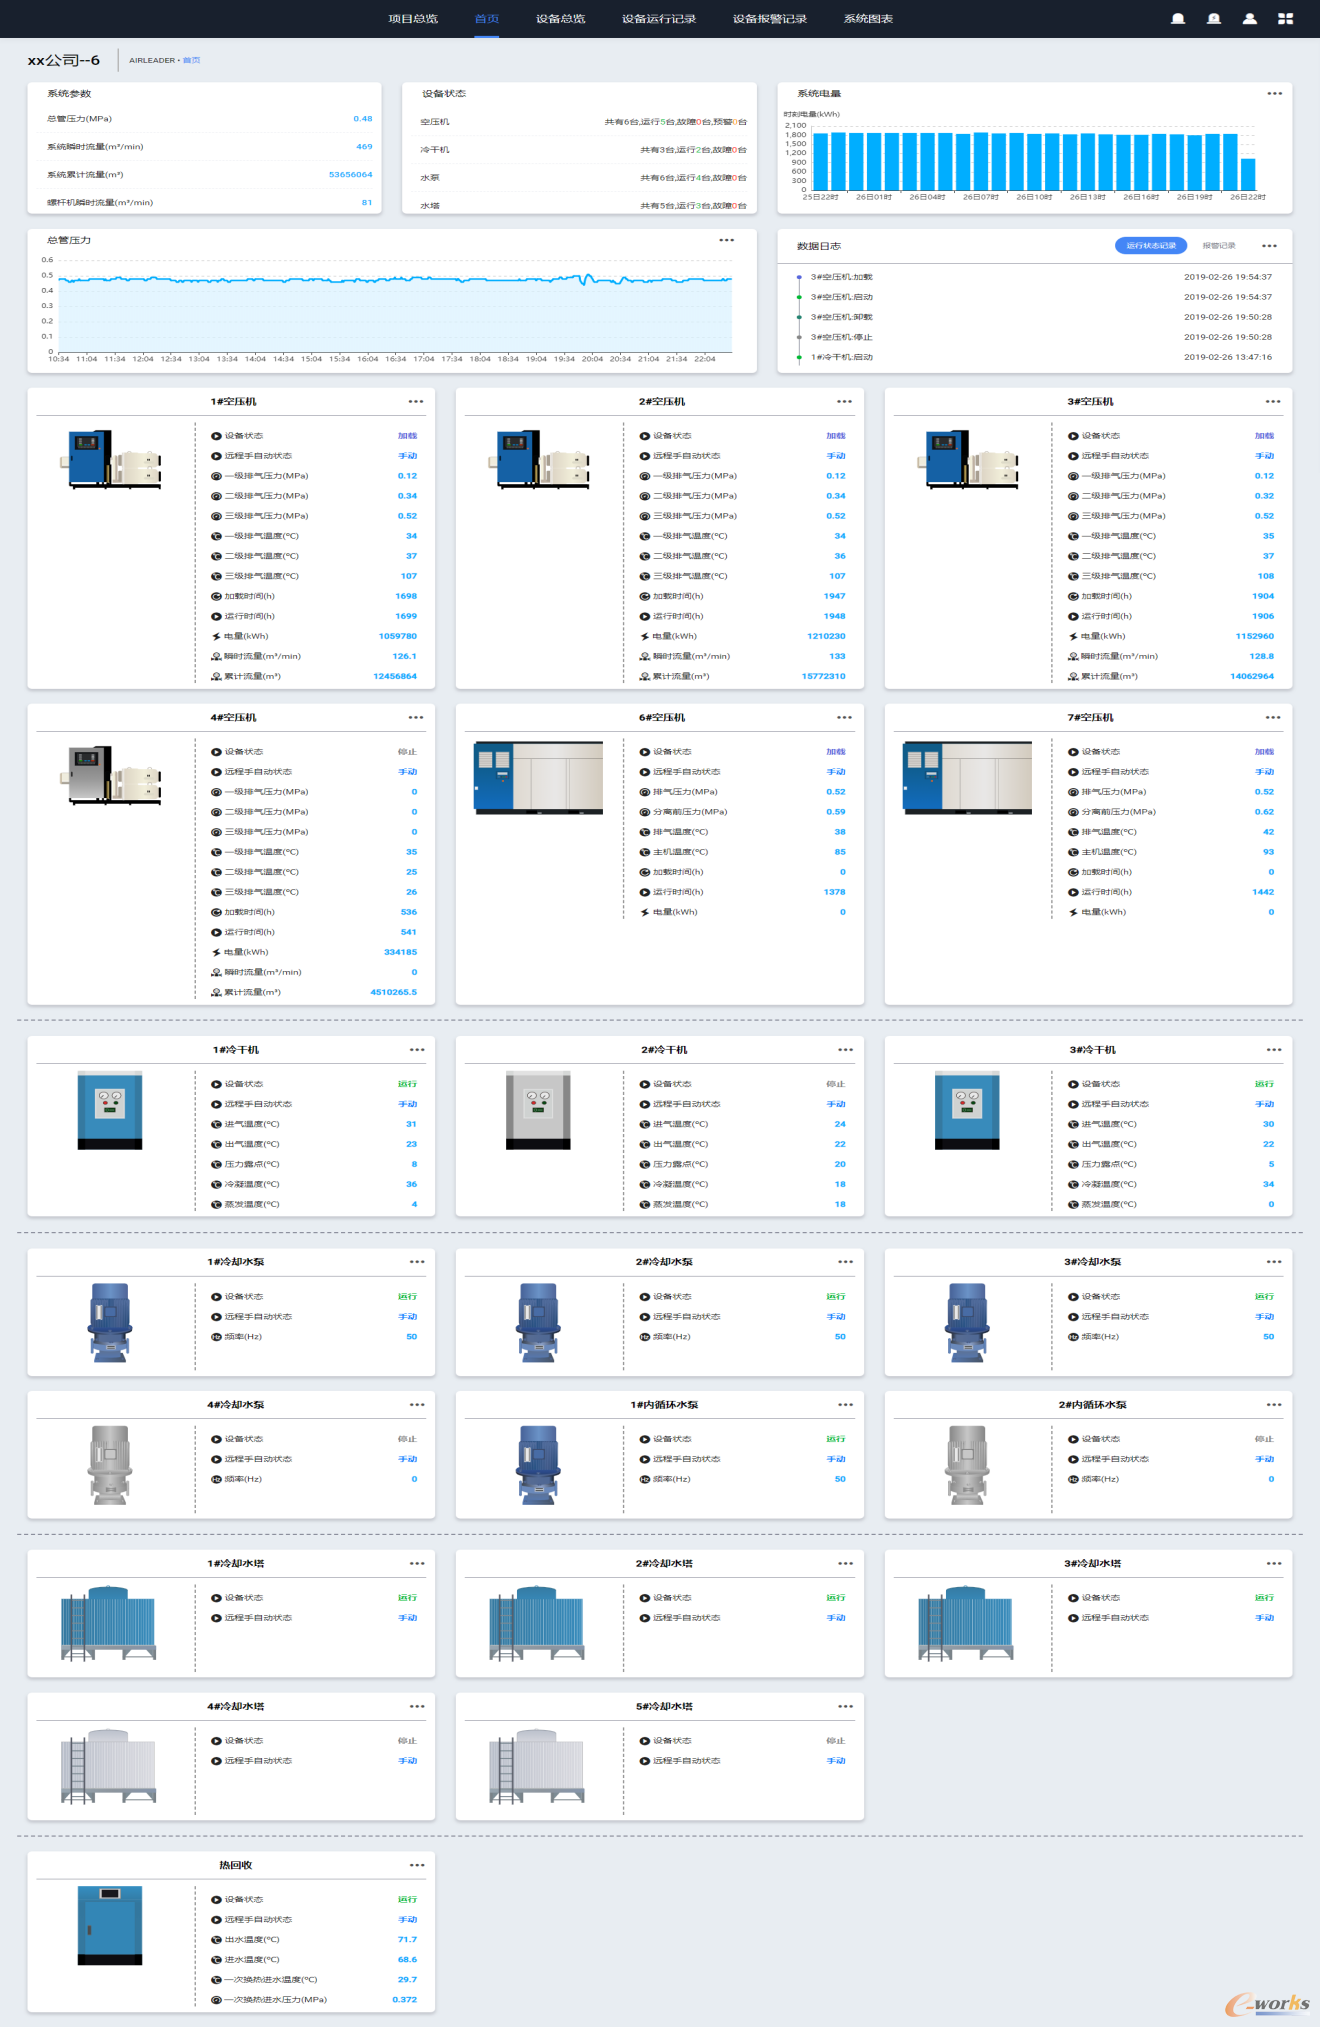Open the user account icon
The width and height of the screenshot is (1320, 2027).
click(x=1250, y=19)
